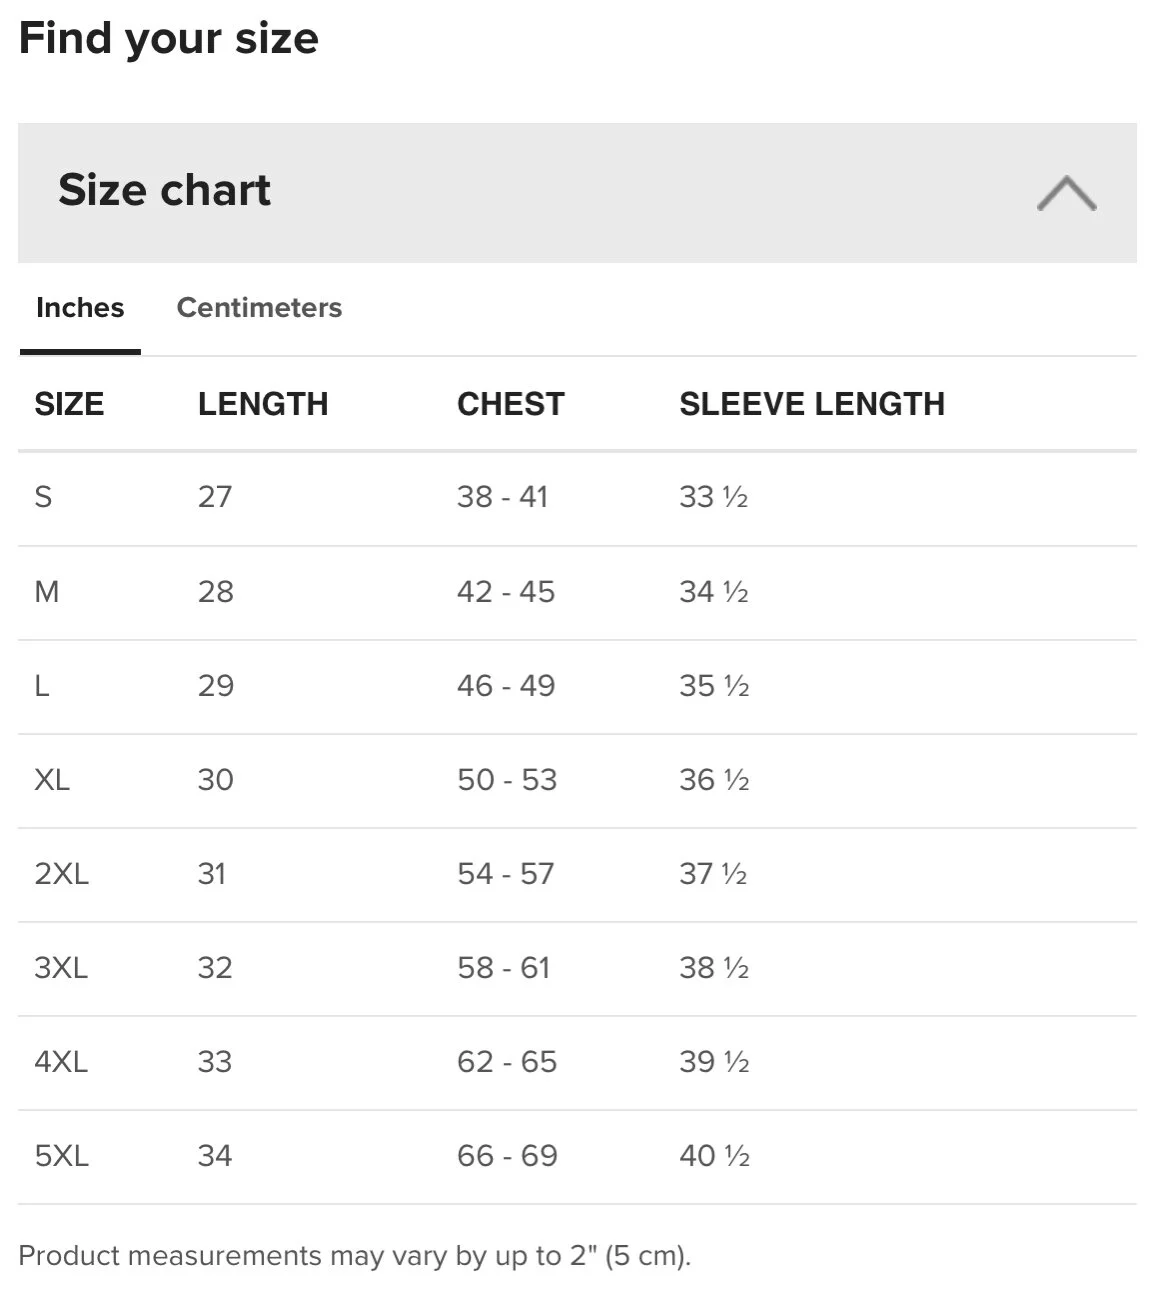Select the S size row
Viewport: 1160px width, 1299px height.
(577, 497)
